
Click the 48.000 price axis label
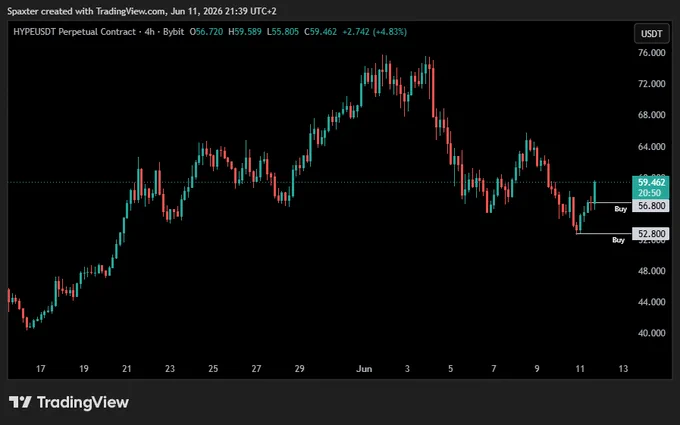coord(651,271)
